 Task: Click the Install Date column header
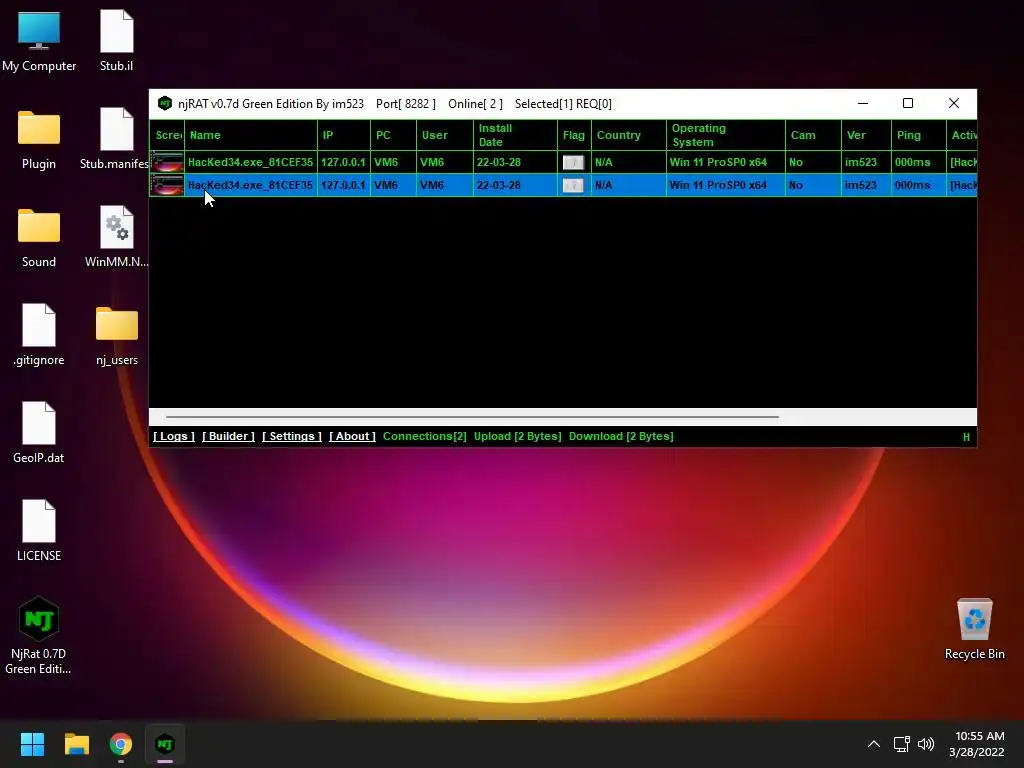pyautogui.click(x=515, y=135)
